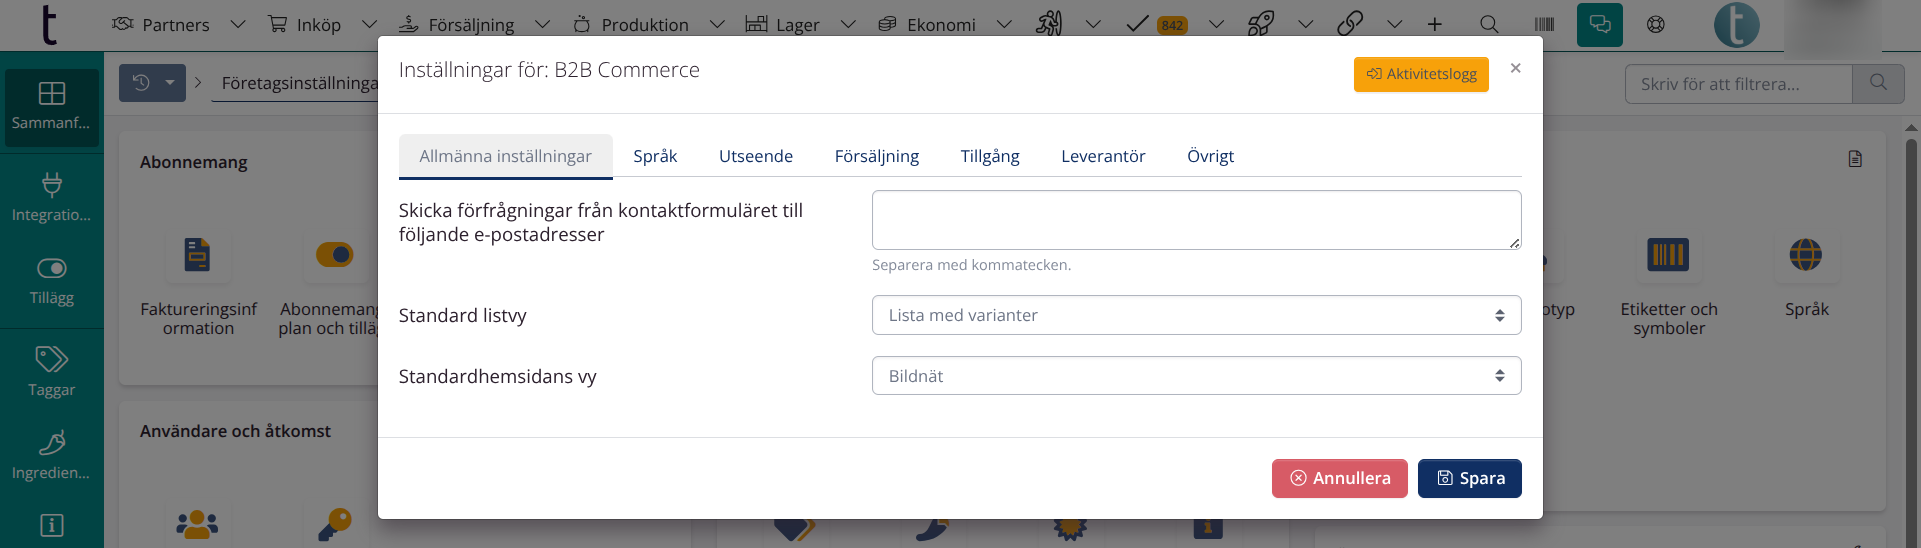Click the round t profile avatar
The width and height of the screenshot is (1921, 548).
point(1737,25)
